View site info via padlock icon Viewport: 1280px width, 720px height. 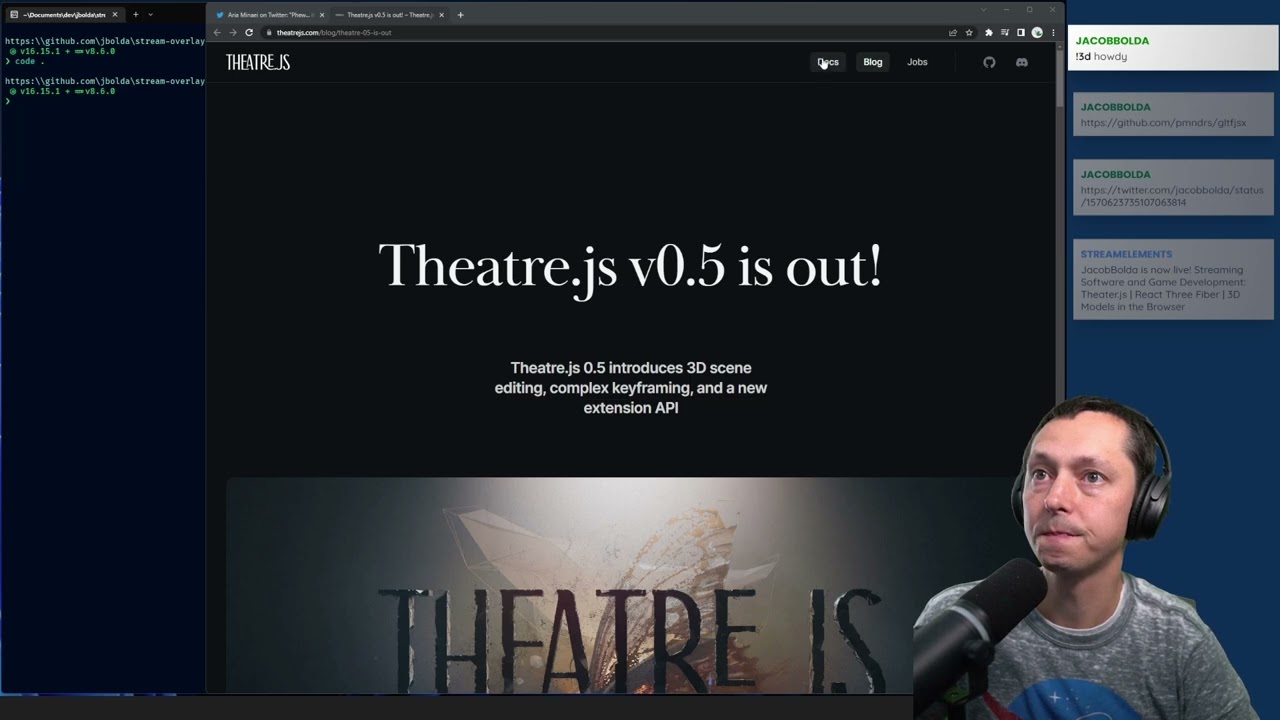269,32
